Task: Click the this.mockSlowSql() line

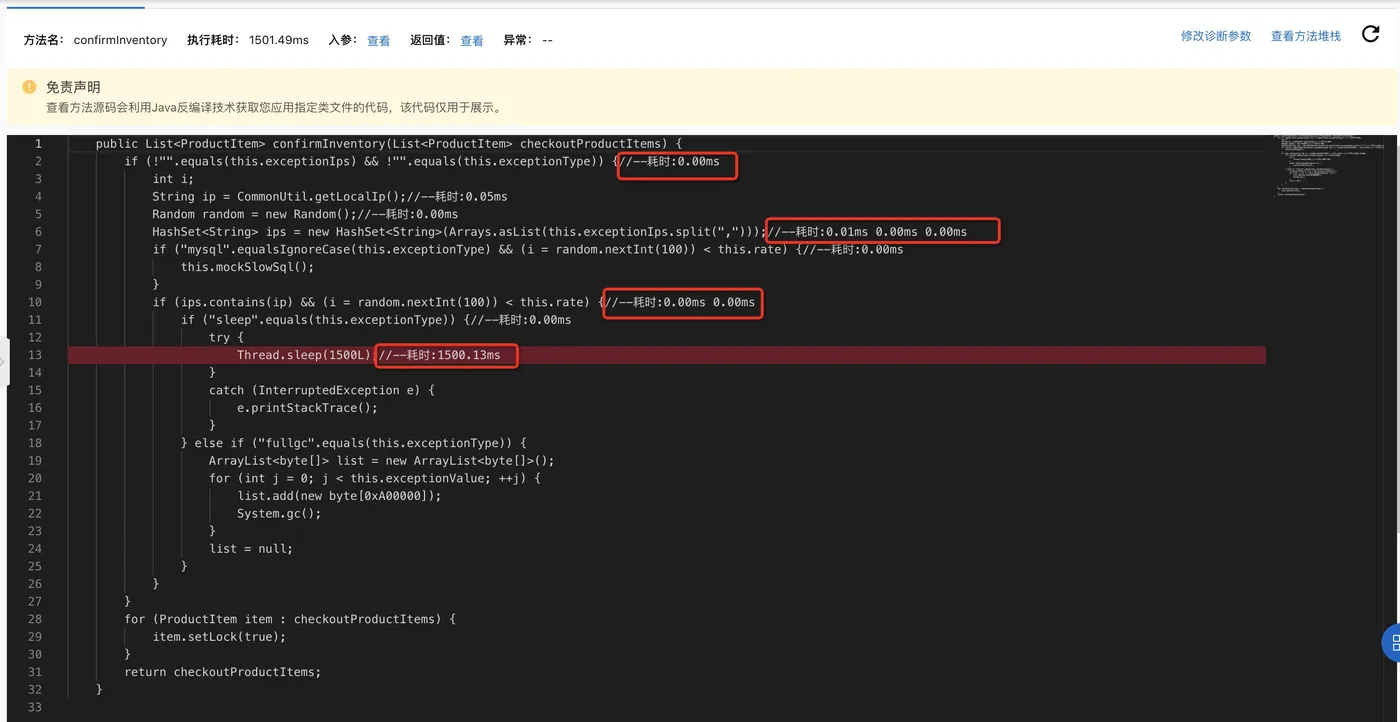Action: click(x=247, y=267)
